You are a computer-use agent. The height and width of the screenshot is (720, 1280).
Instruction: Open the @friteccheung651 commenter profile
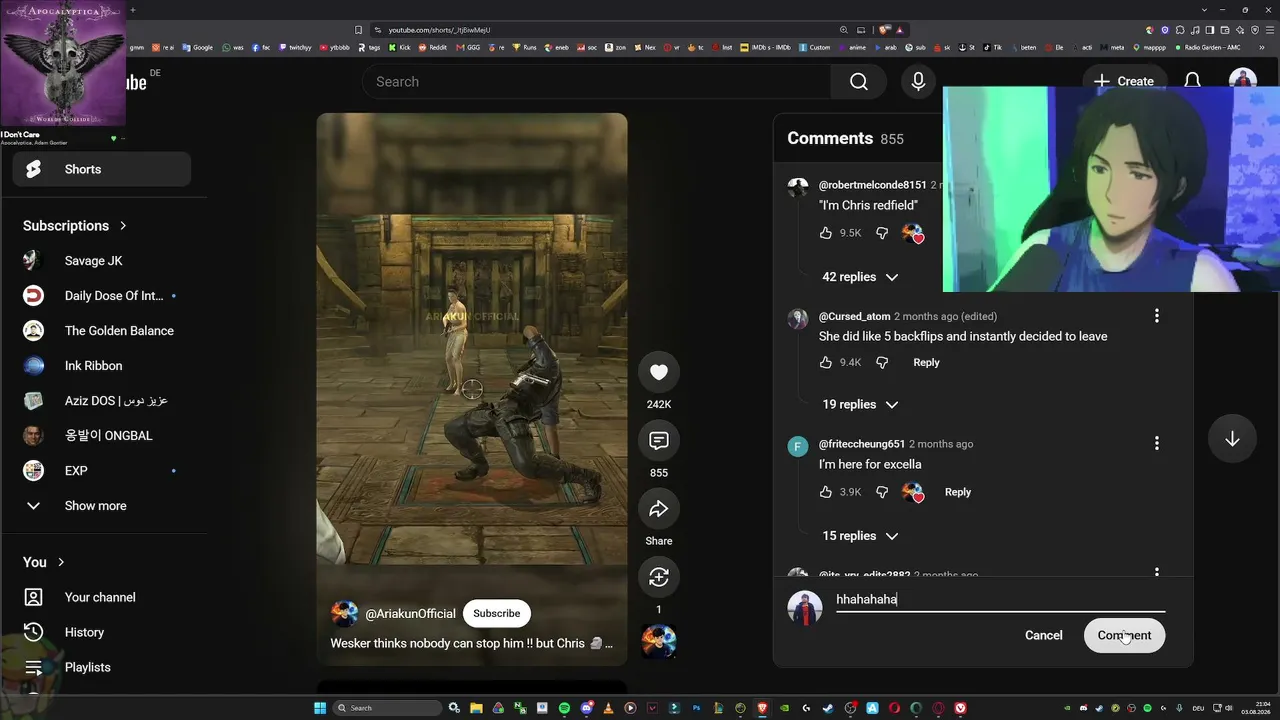(x=862, y=444)
